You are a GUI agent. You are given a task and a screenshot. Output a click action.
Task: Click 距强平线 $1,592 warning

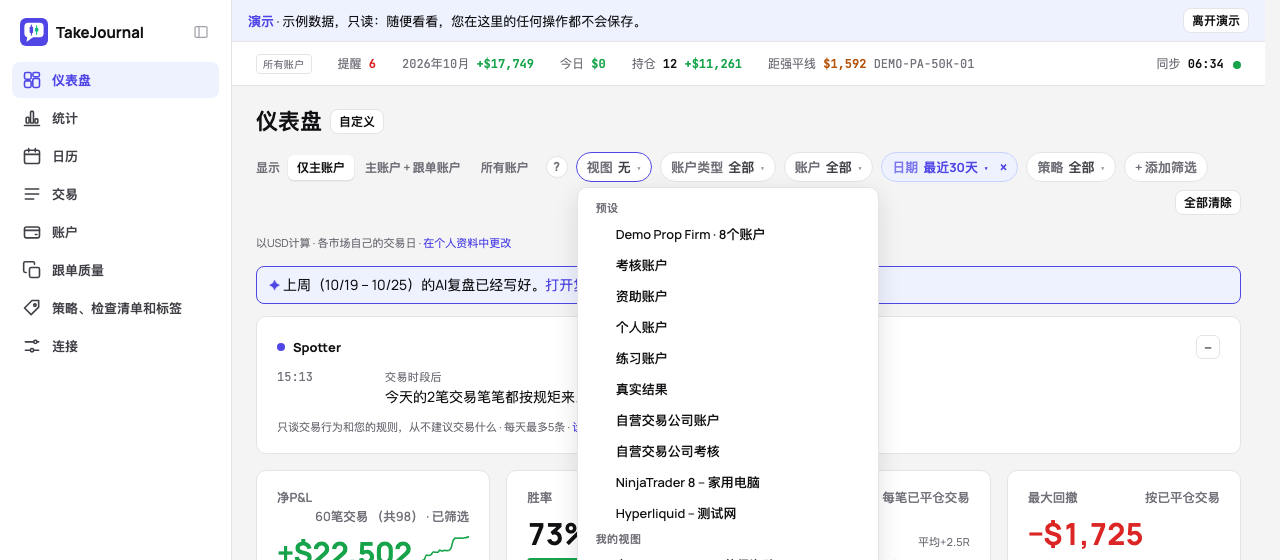tap(871, 64)
